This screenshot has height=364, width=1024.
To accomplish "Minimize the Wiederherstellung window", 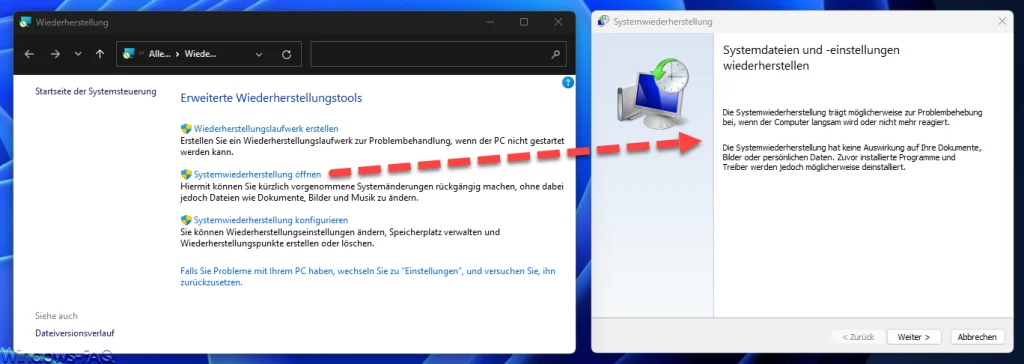I will 491,22.
